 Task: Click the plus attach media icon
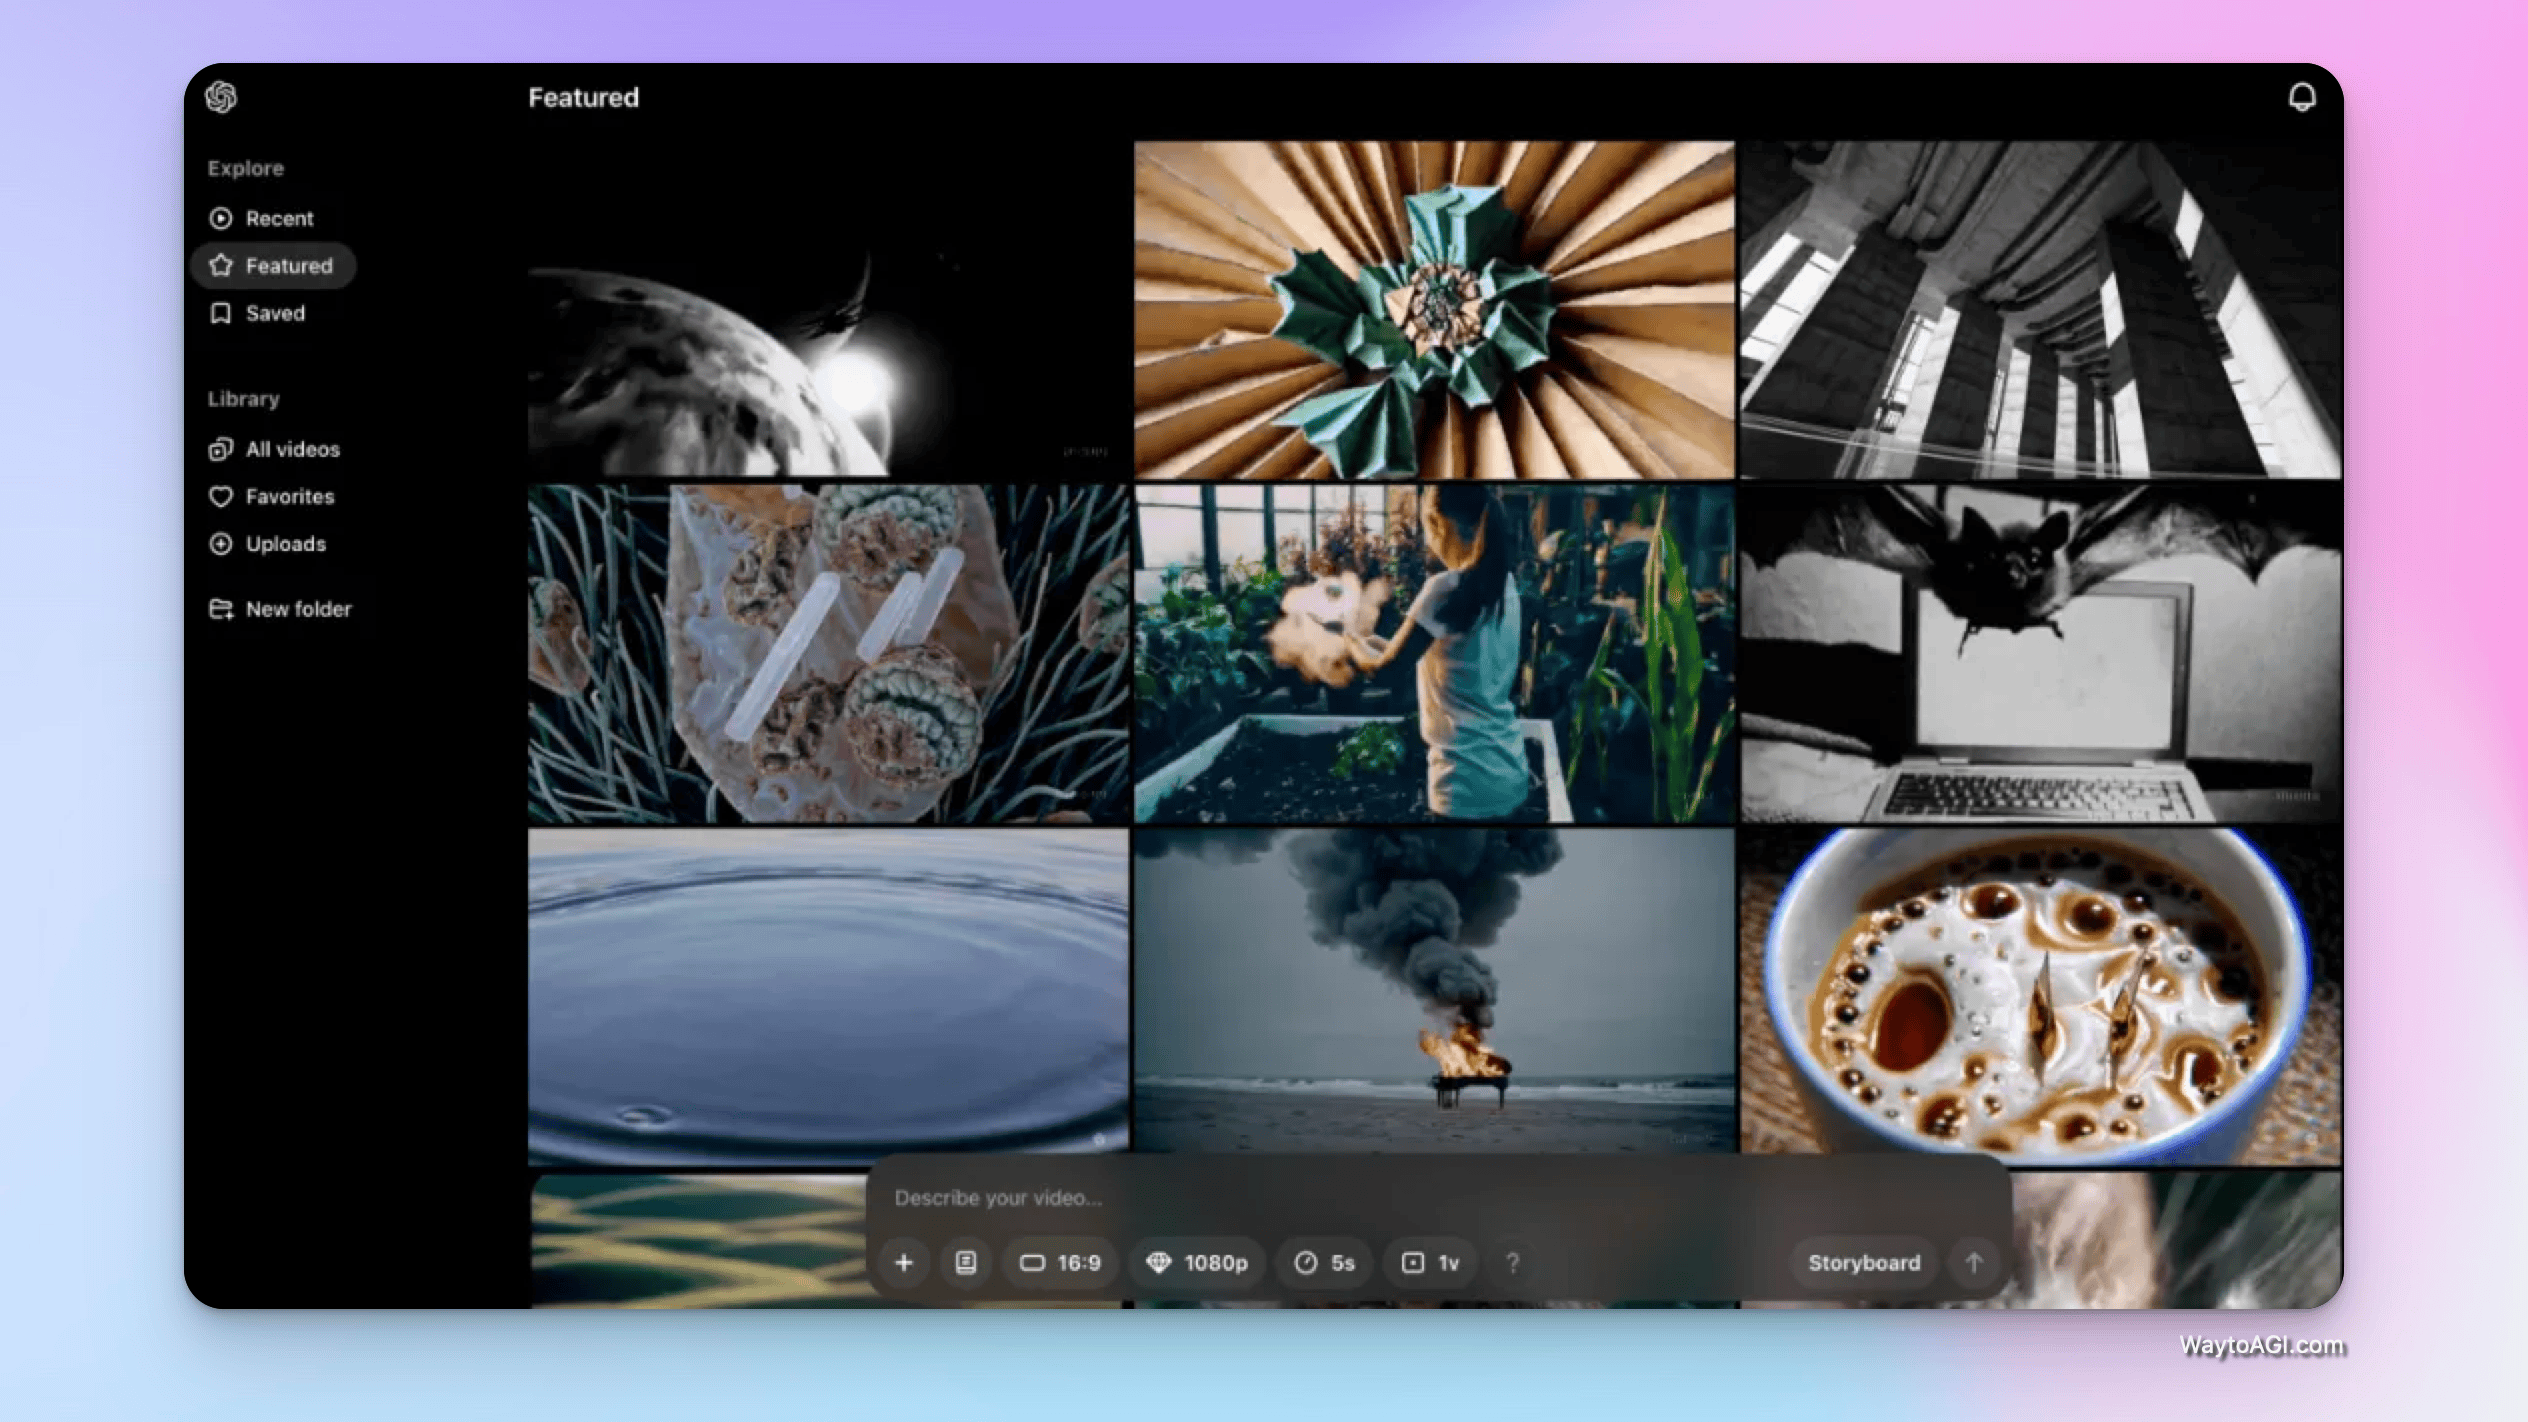point(904,1263)
